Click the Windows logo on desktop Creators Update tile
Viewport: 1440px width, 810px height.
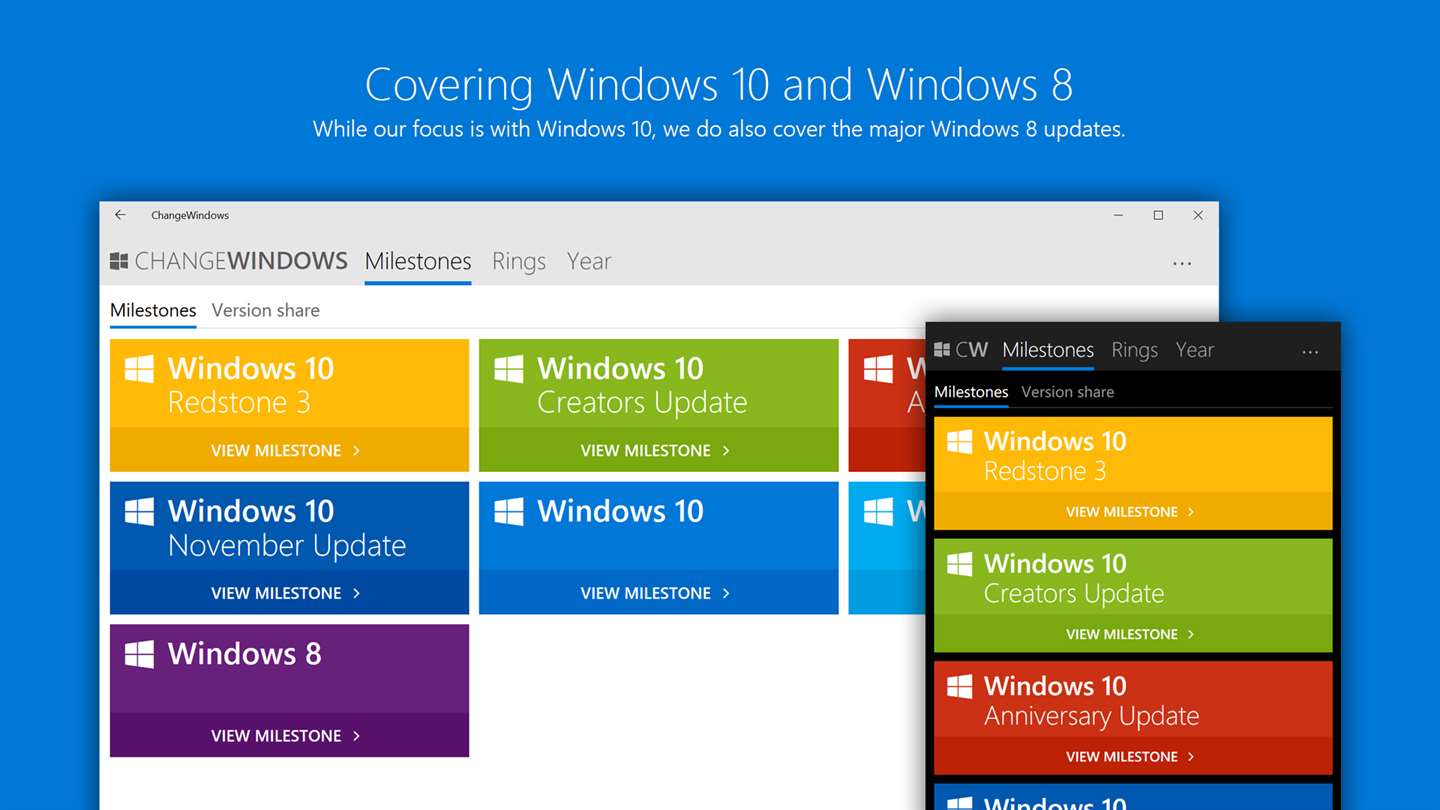(509, 369)
